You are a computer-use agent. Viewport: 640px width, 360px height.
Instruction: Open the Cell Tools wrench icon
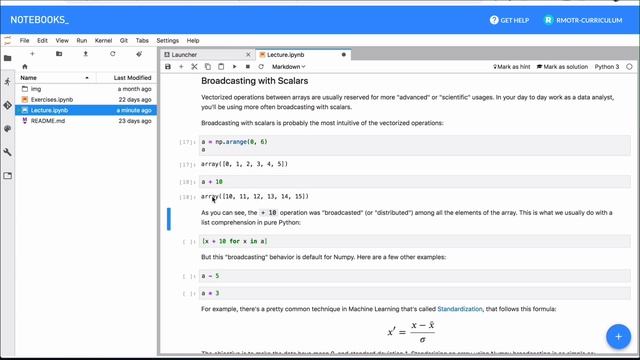pos(7,152)
